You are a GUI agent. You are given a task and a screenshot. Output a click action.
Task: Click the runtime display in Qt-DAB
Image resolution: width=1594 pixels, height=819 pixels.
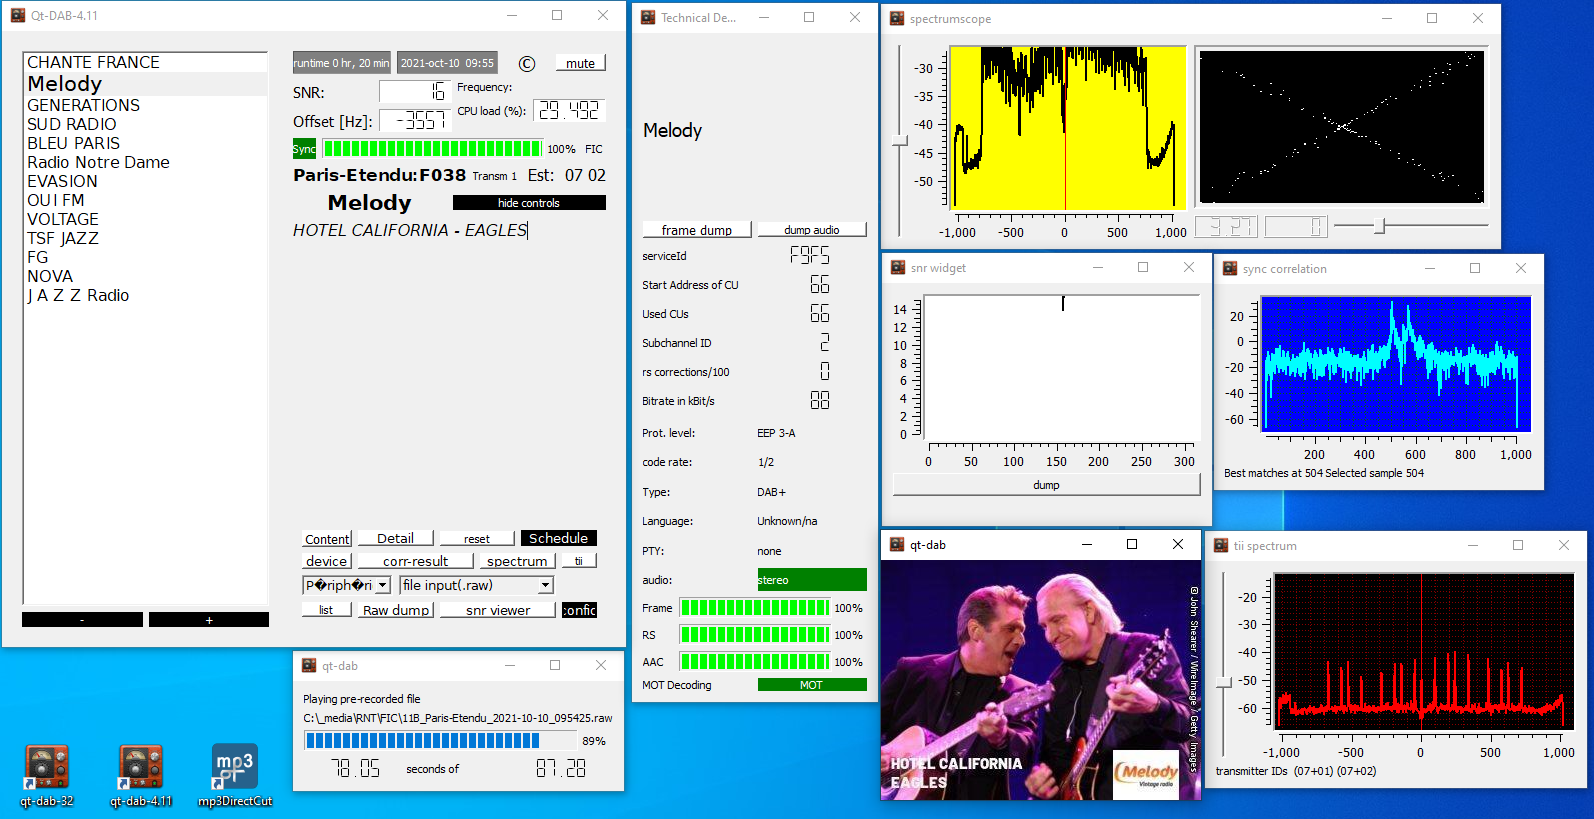[341, 63]
